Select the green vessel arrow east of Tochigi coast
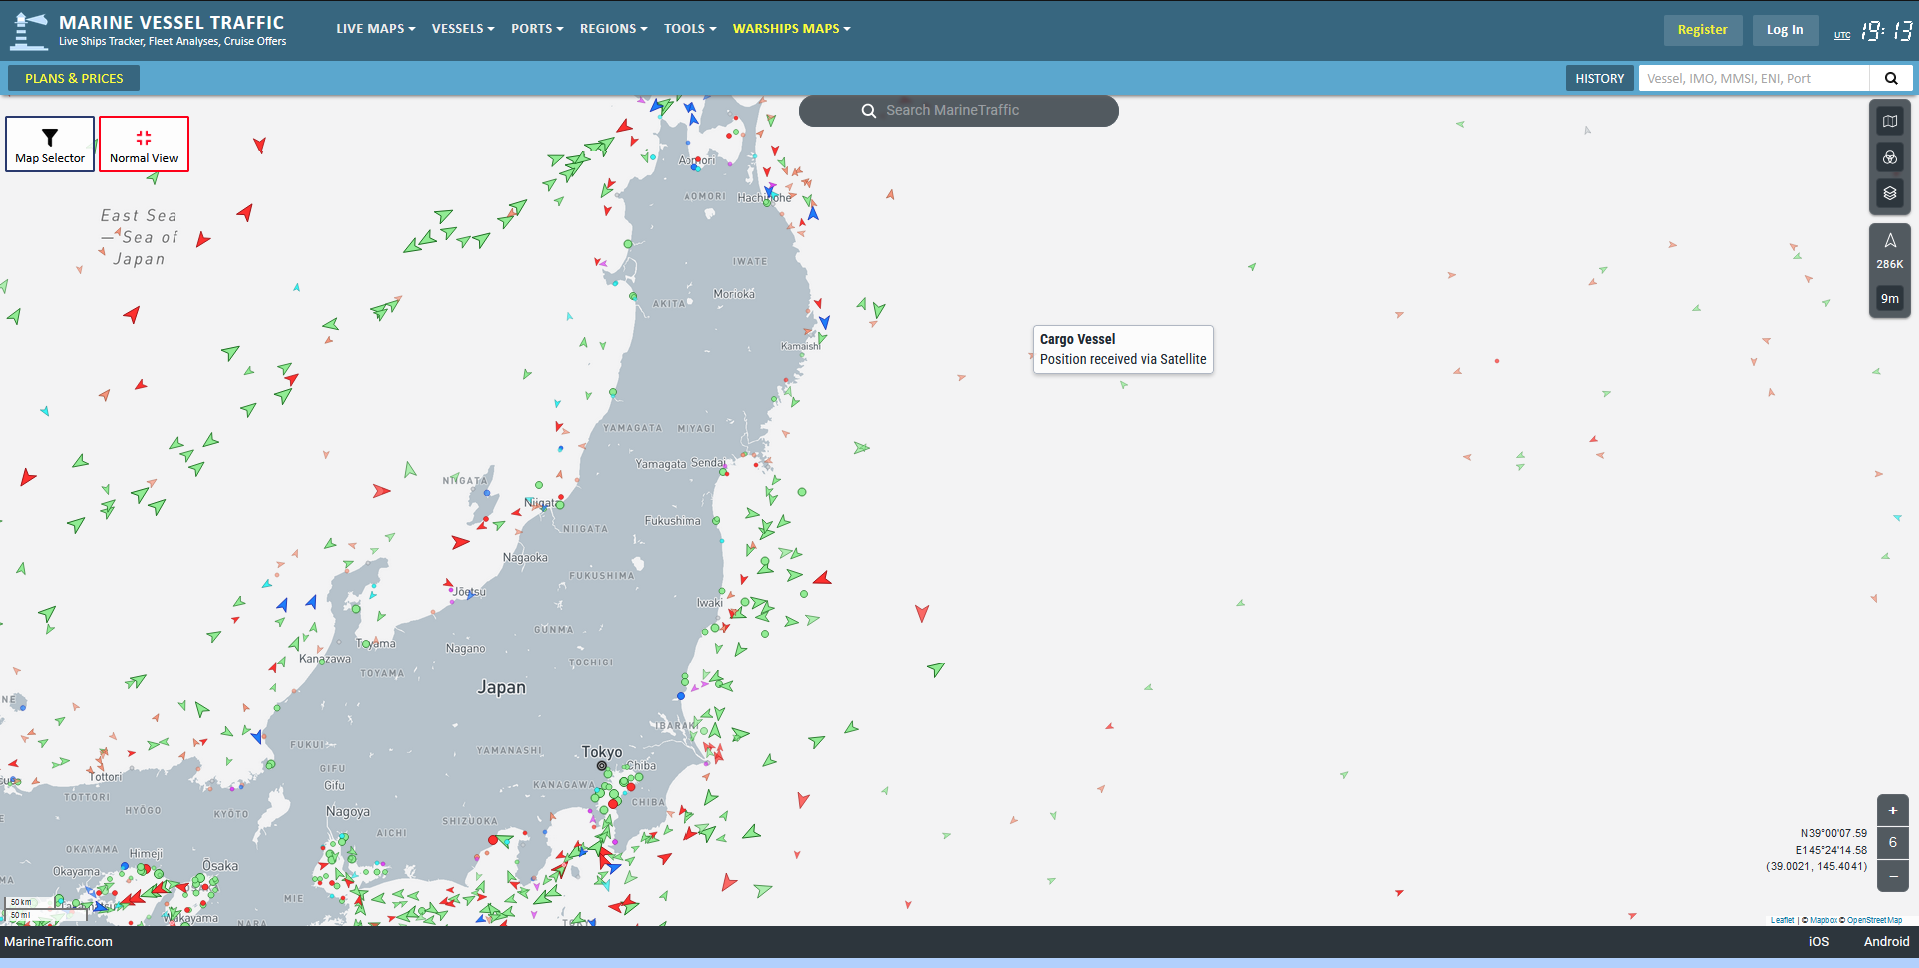 pos(936,669)
